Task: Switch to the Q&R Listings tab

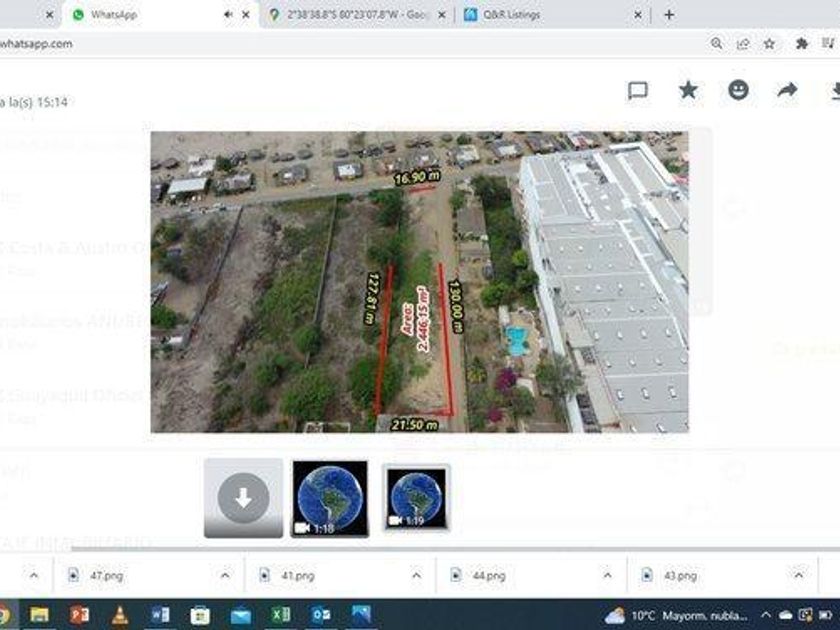Action: (x=545, y=15)
